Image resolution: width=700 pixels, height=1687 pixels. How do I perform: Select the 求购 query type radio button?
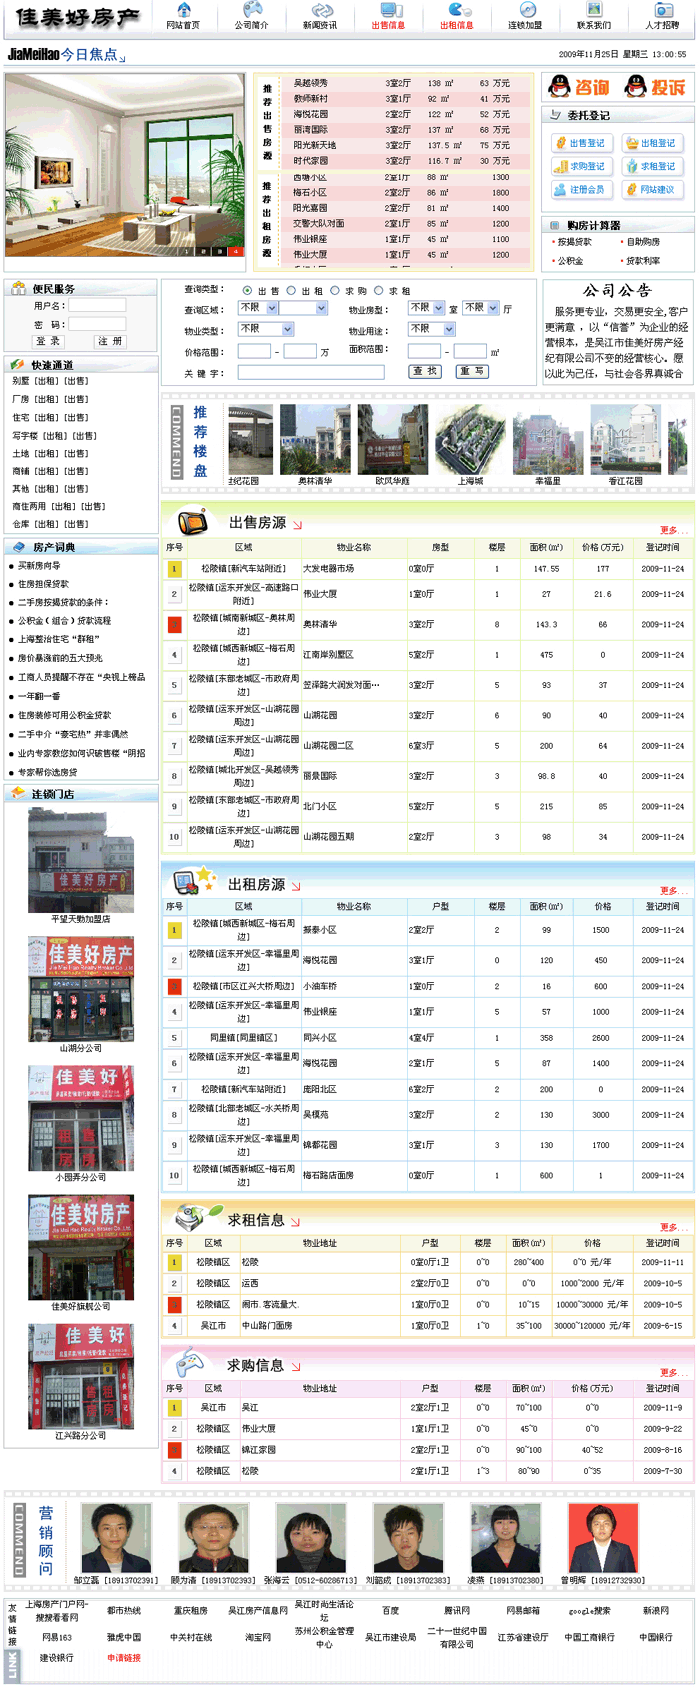click(335, 291)
